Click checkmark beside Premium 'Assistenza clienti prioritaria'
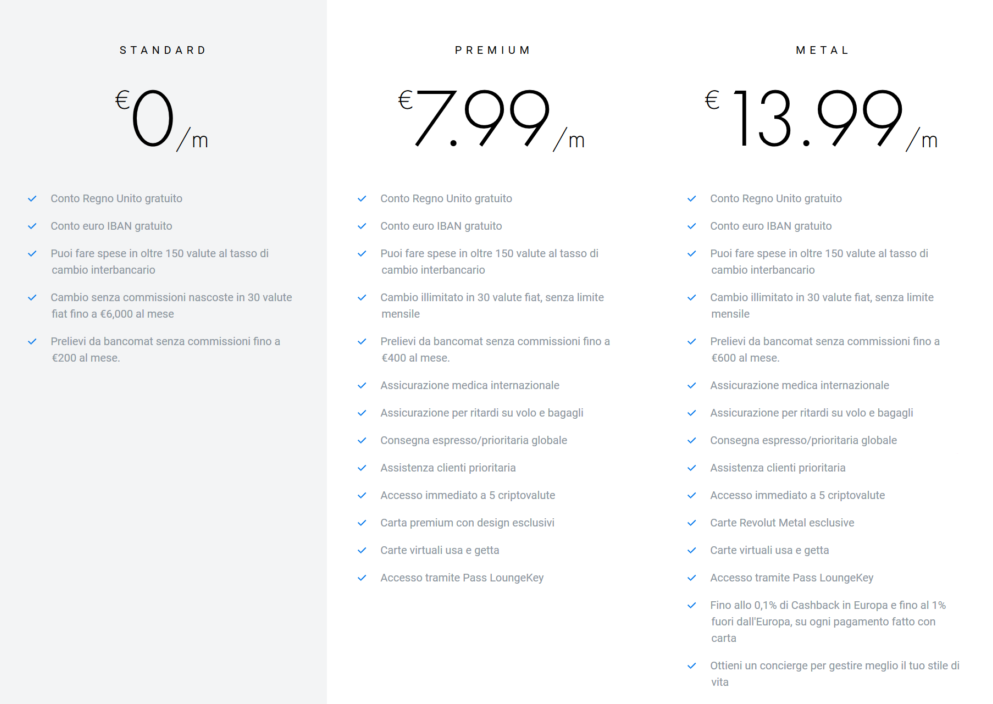Image resolution: width=993 pixels, height=704 pixels. pos(362,468)
